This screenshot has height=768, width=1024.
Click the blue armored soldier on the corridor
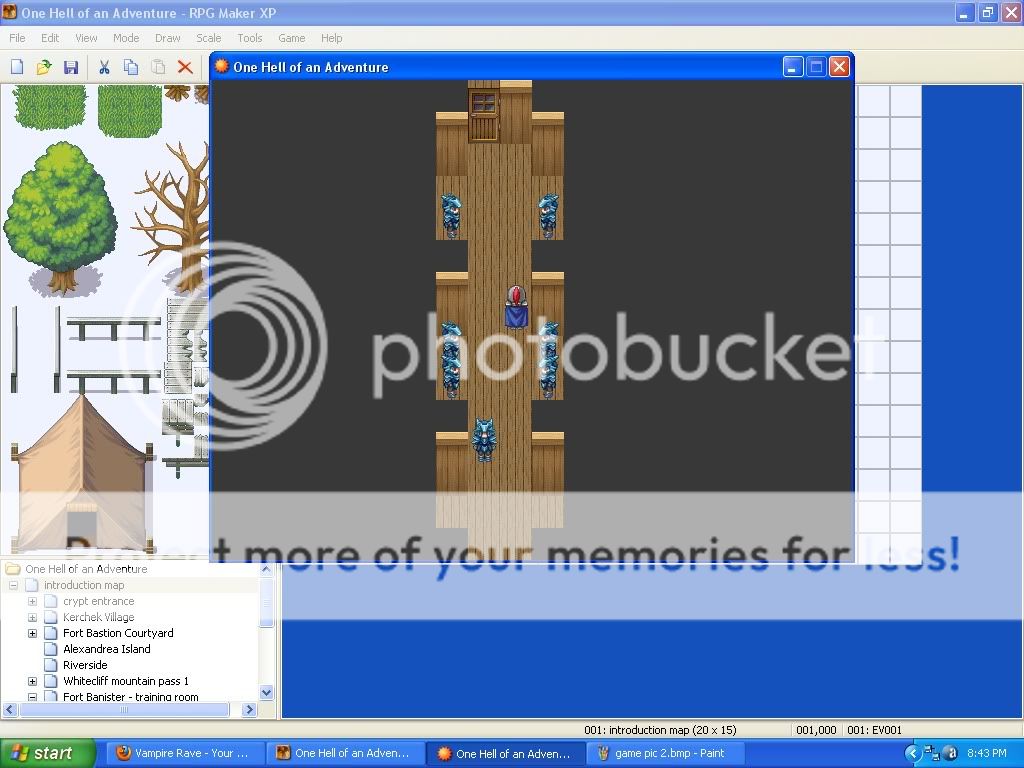[x=484, y=441]
